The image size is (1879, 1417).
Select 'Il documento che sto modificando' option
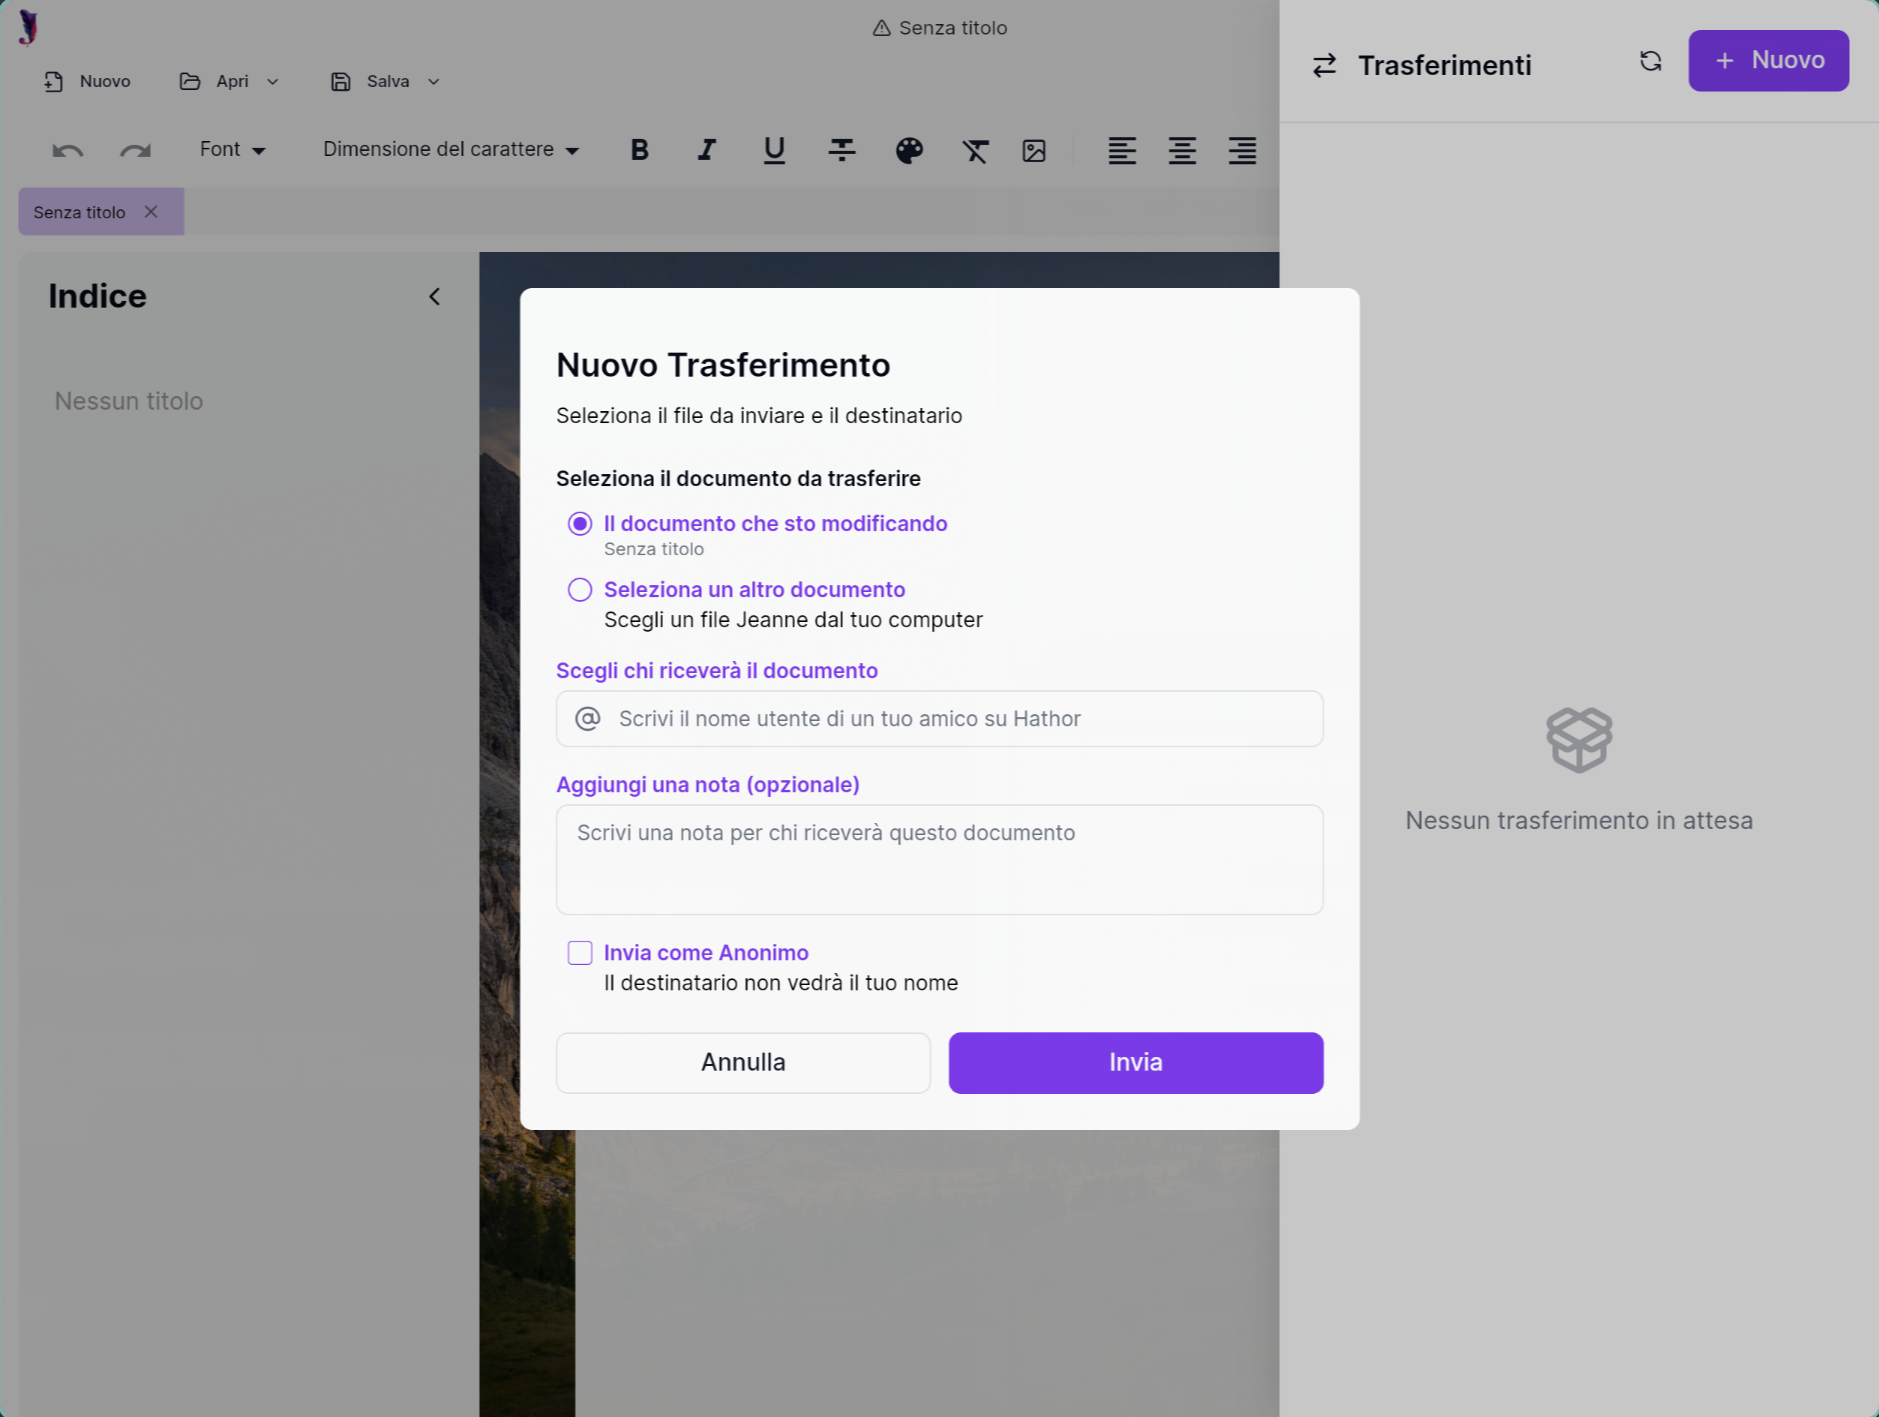(580, 524)
